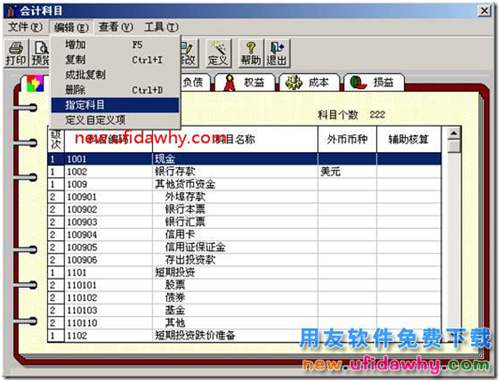
Task: Select row 100902 银行本票
Action: [x=245, y=210]
